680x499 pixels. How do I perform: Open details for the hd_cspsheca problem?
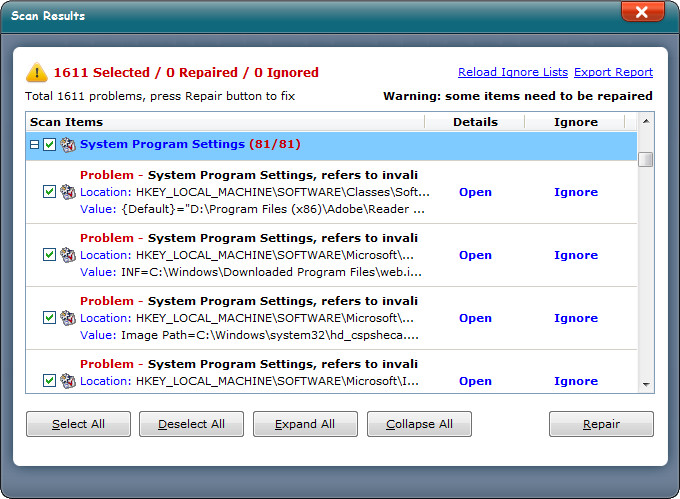click(x=475, y=318)
